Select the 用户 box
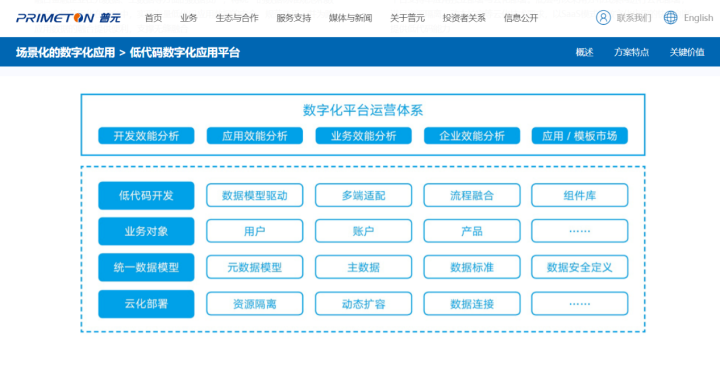Viewport: 720px width, 385px height. tap(254, 231)
